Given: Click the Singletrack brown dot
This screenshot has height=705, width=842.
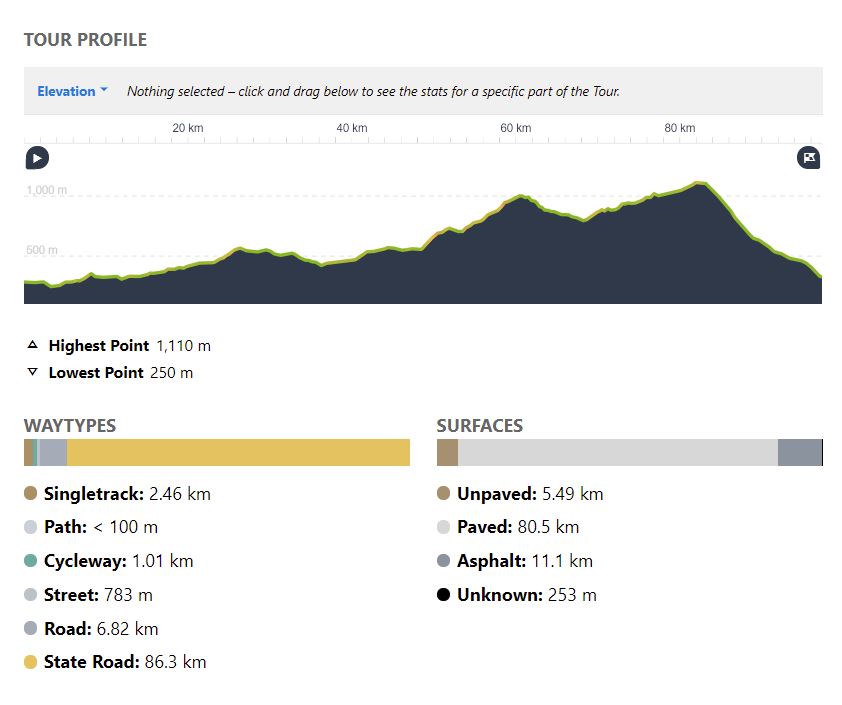Looking at the screenshot, I should coord(31,493).
